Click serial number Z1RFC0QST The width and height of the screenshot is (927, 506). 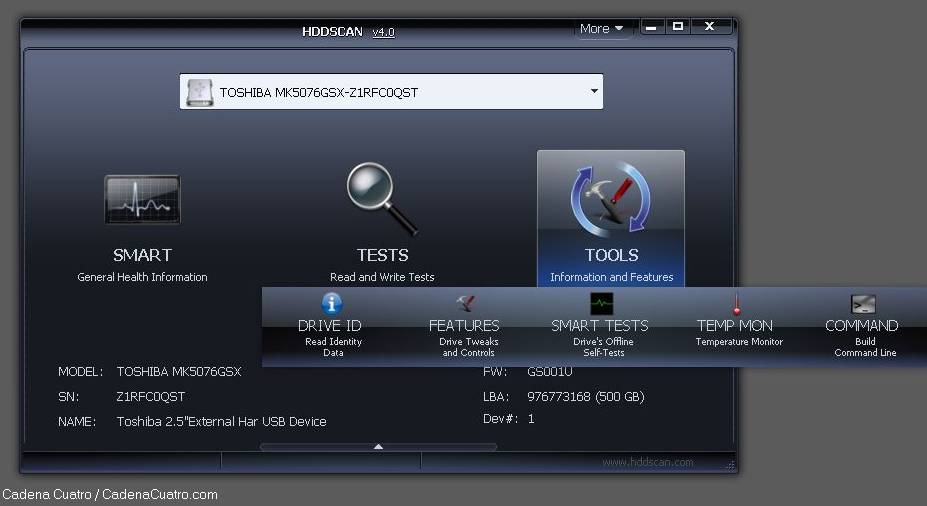tap(151, 397)
